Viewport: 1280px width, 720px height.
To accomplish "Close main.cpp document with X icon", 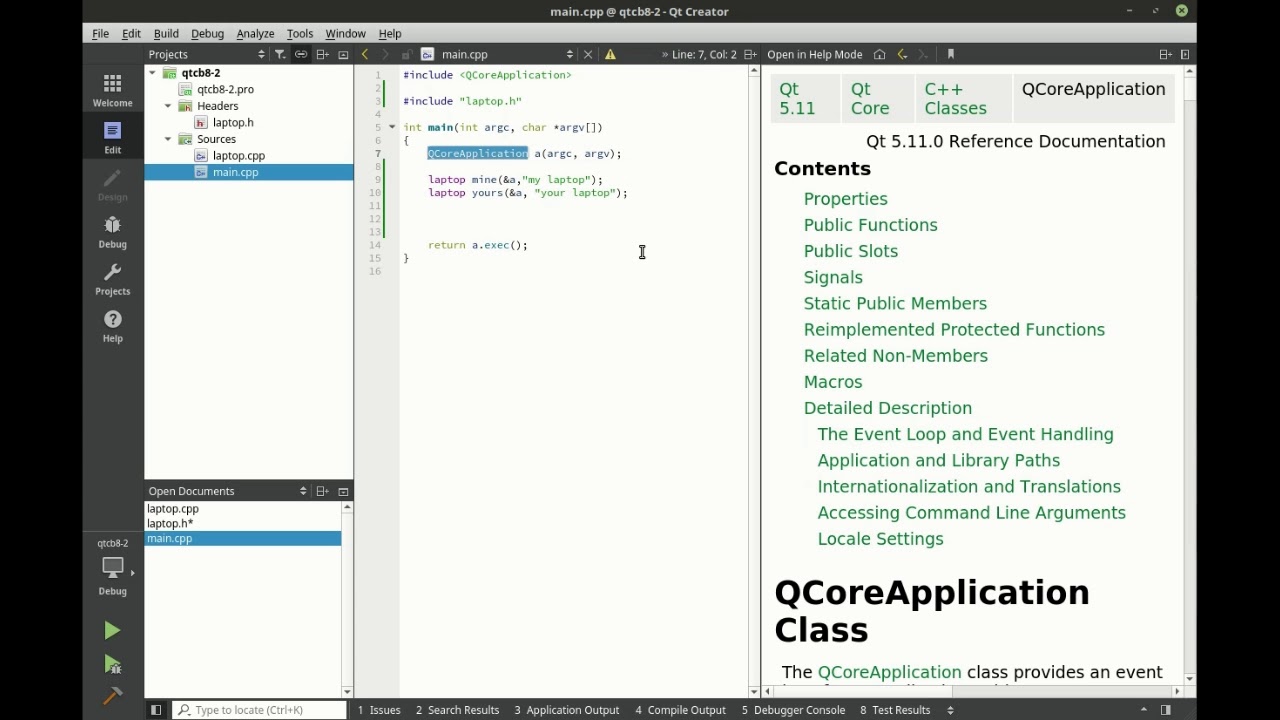I will click(588, 54).
